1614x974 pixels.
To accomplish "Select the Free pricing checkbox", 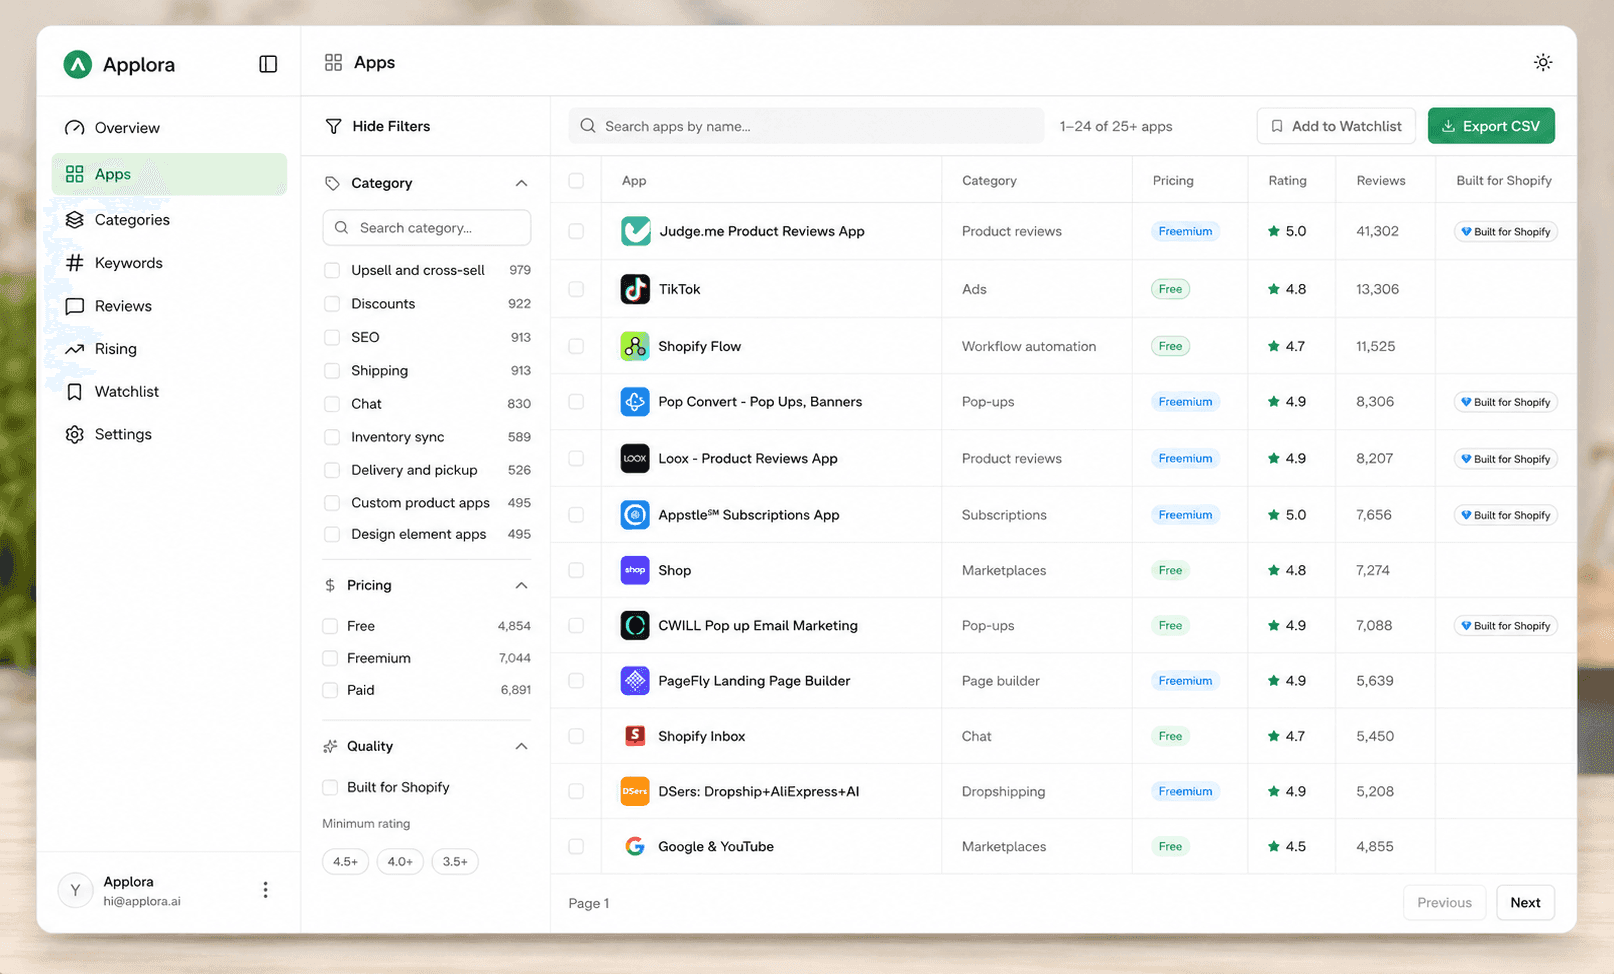I will [x=330, y=626].
